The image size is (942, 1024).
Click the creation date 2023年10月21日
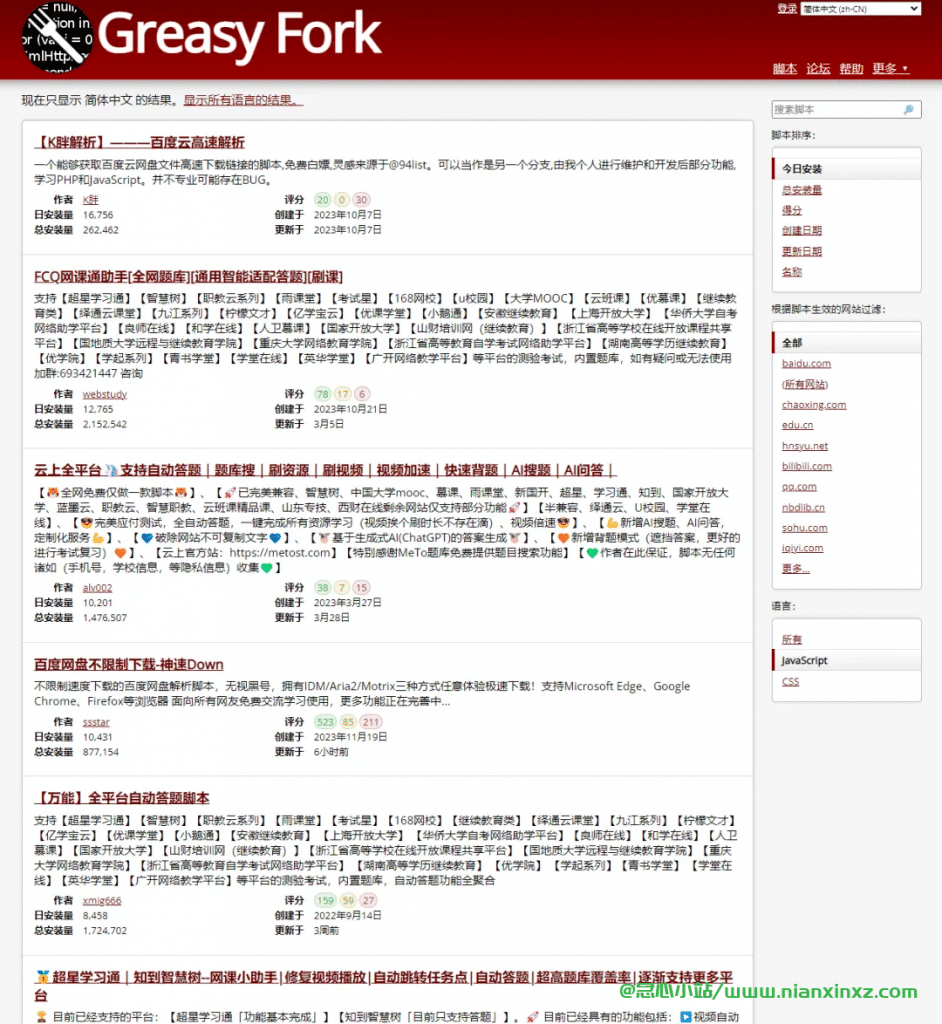[350, 409]
